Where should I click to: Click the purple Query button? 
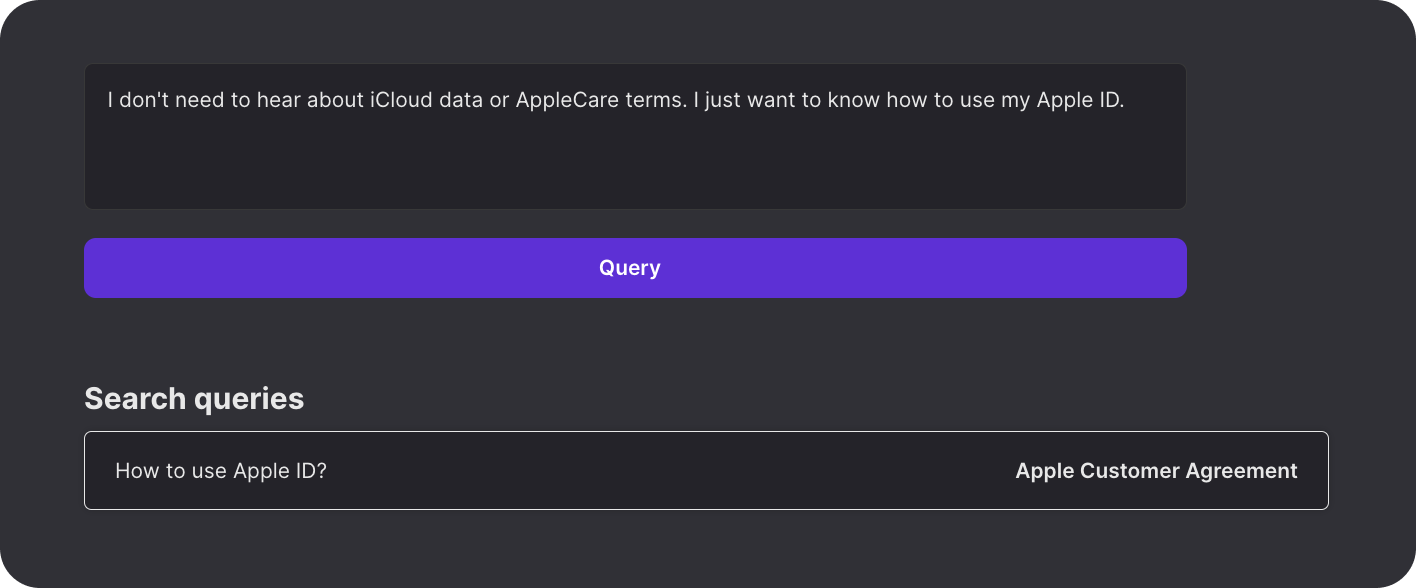click(x=635, y=268)
